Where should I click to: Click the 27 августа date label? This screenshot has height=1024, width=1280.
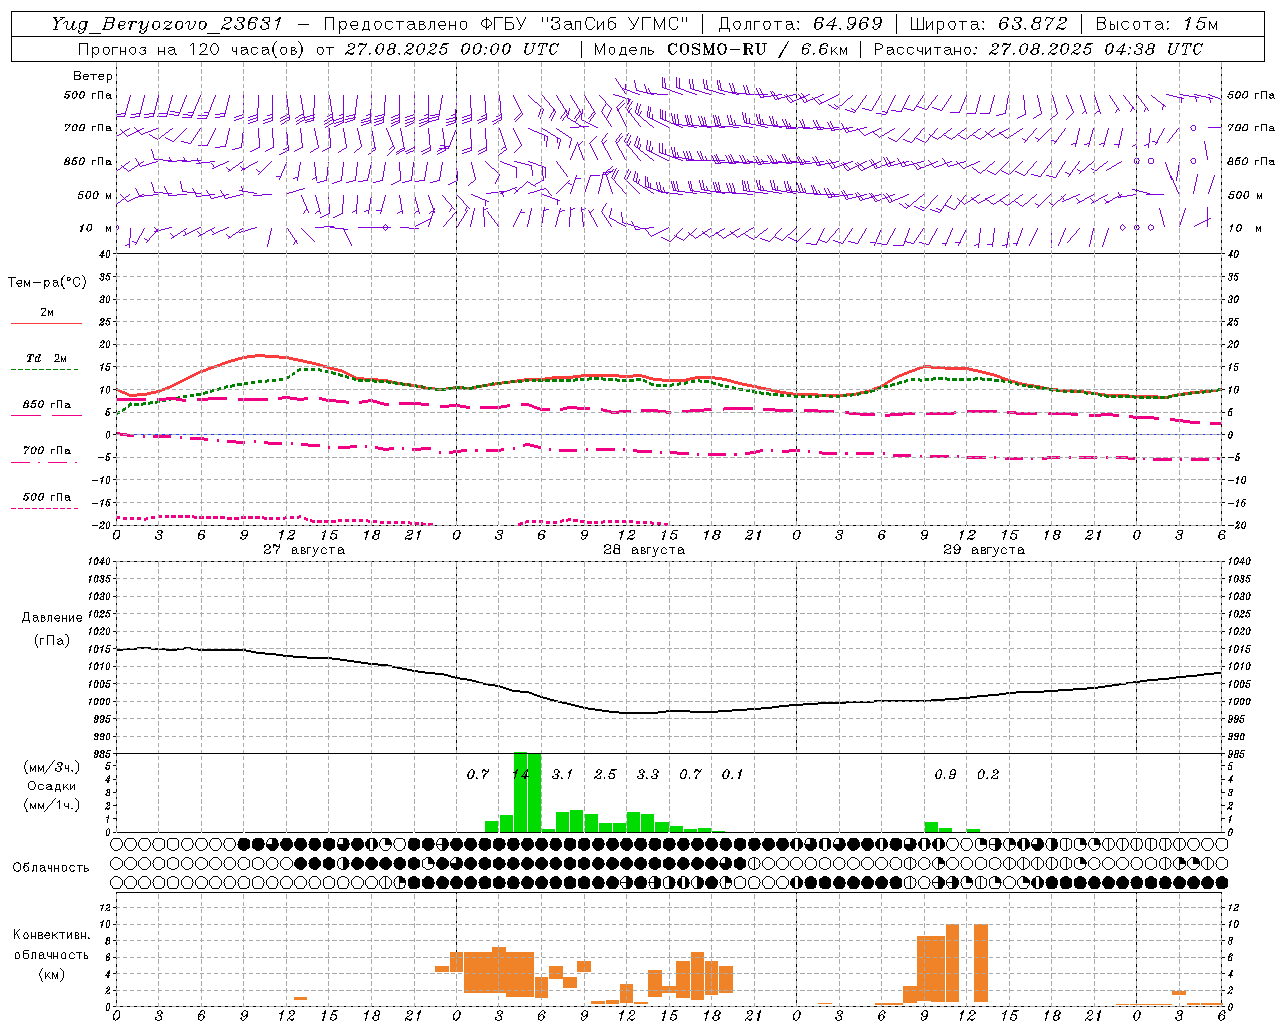[304, 550]
